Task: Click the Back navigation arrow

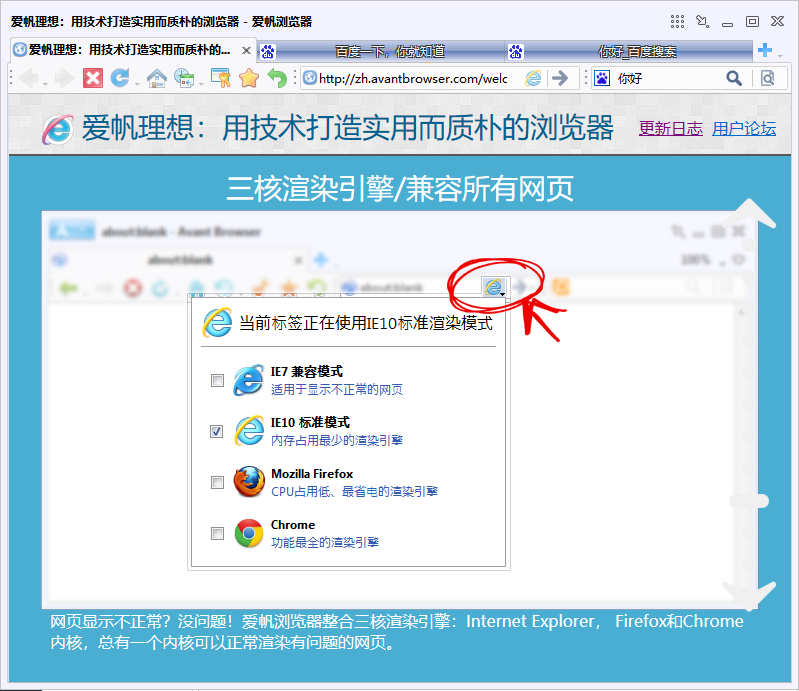Action: tap(28, 78)
